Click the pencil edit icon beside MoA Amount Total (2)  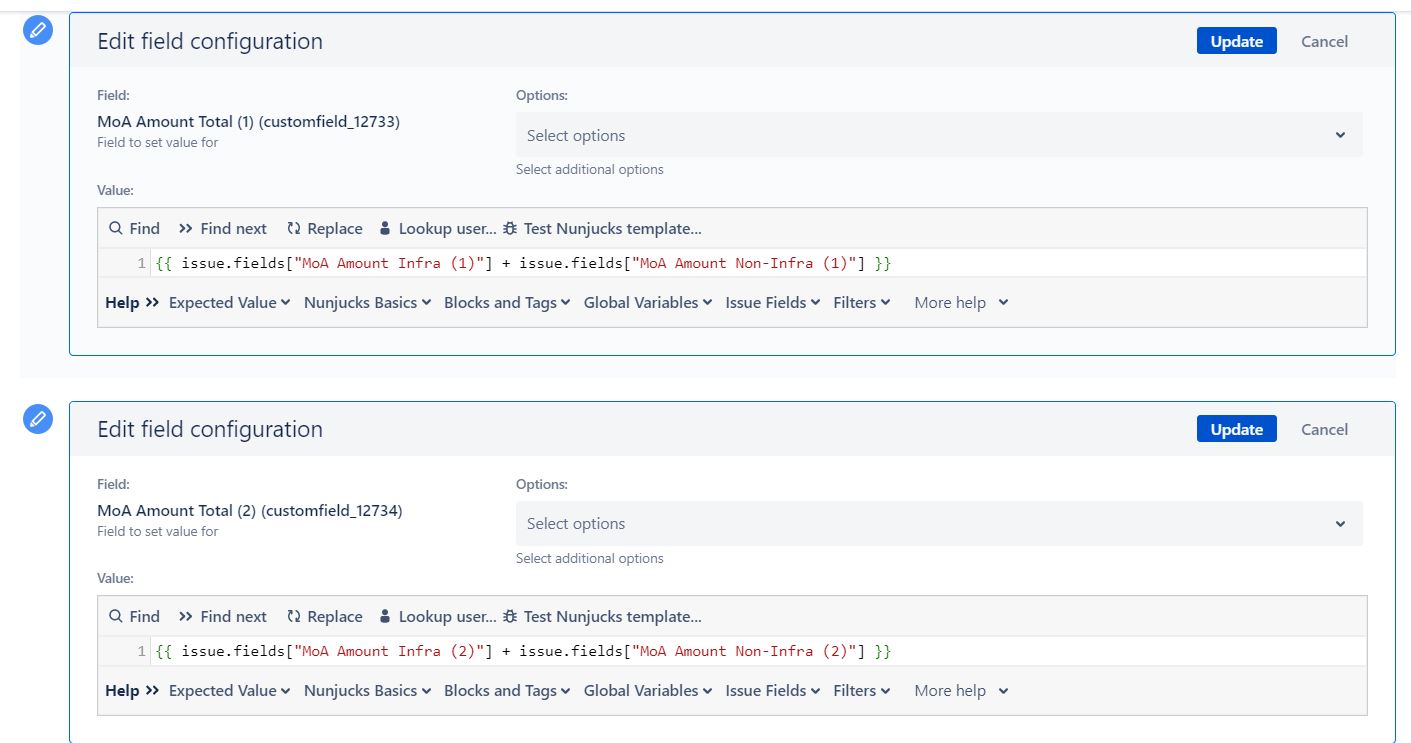pyautogui.click(x=37, y=419)
